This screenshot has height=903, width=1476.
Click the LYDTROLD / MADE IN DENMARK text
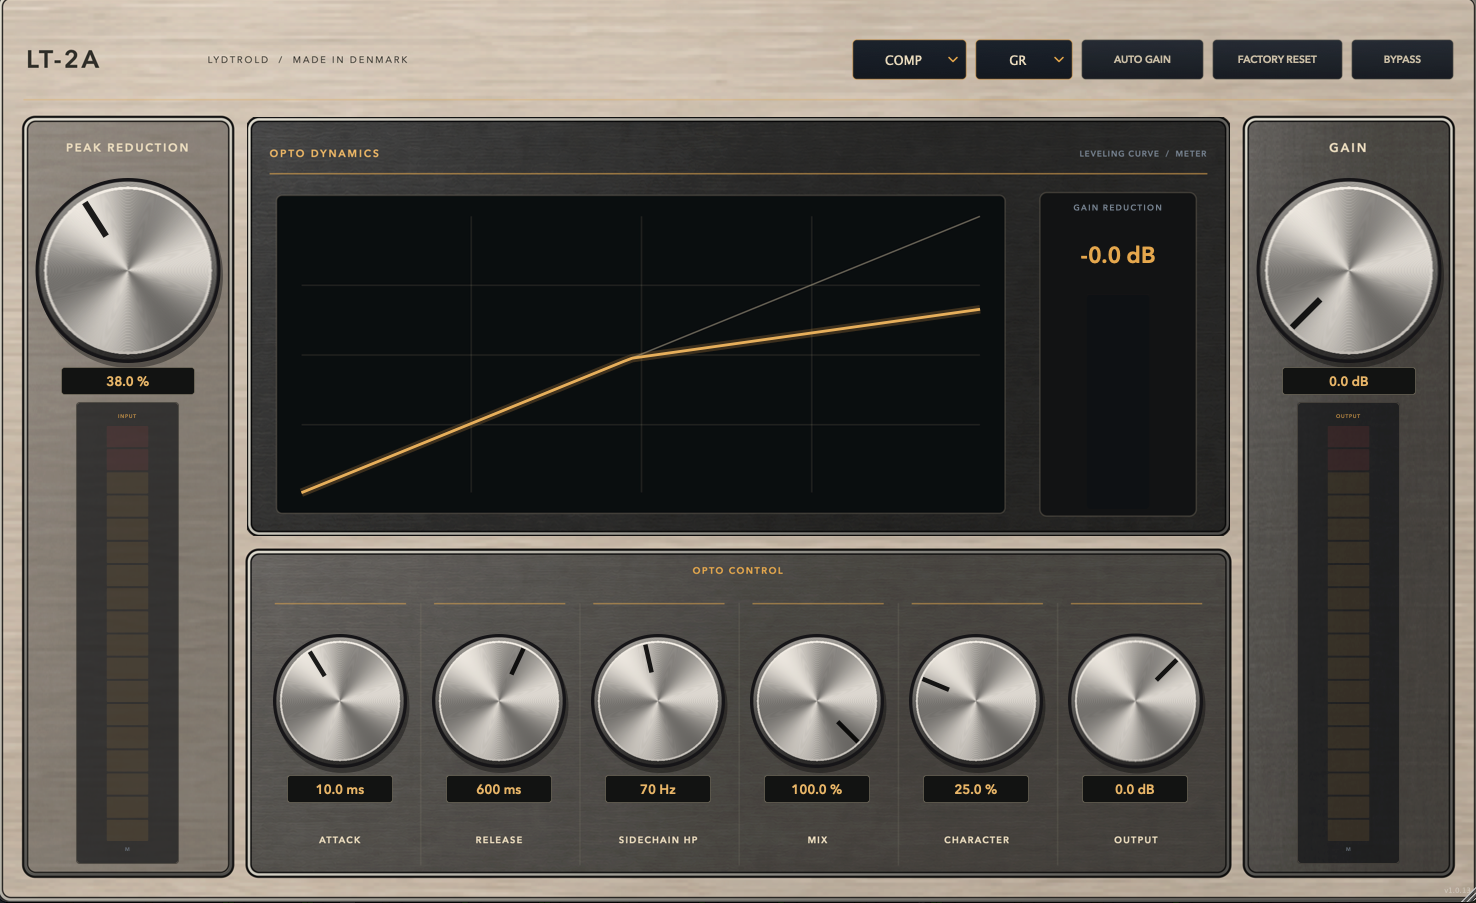308,60
